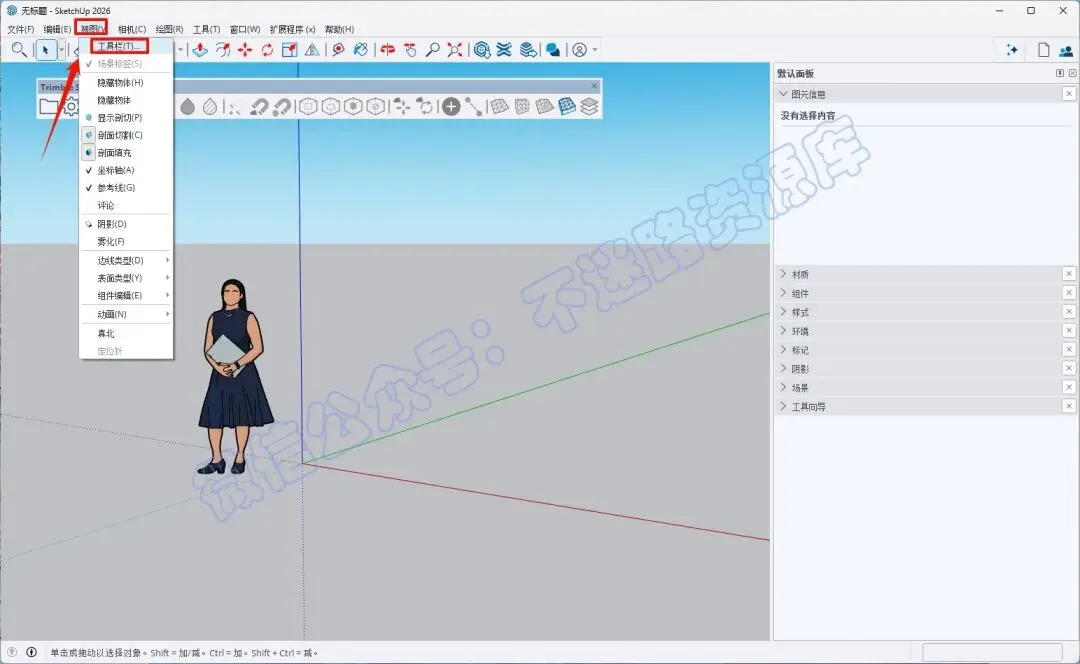Toggle 剖面切割(C) option
The height and width of the screenshot is (664, 1080).
point(126,135)
